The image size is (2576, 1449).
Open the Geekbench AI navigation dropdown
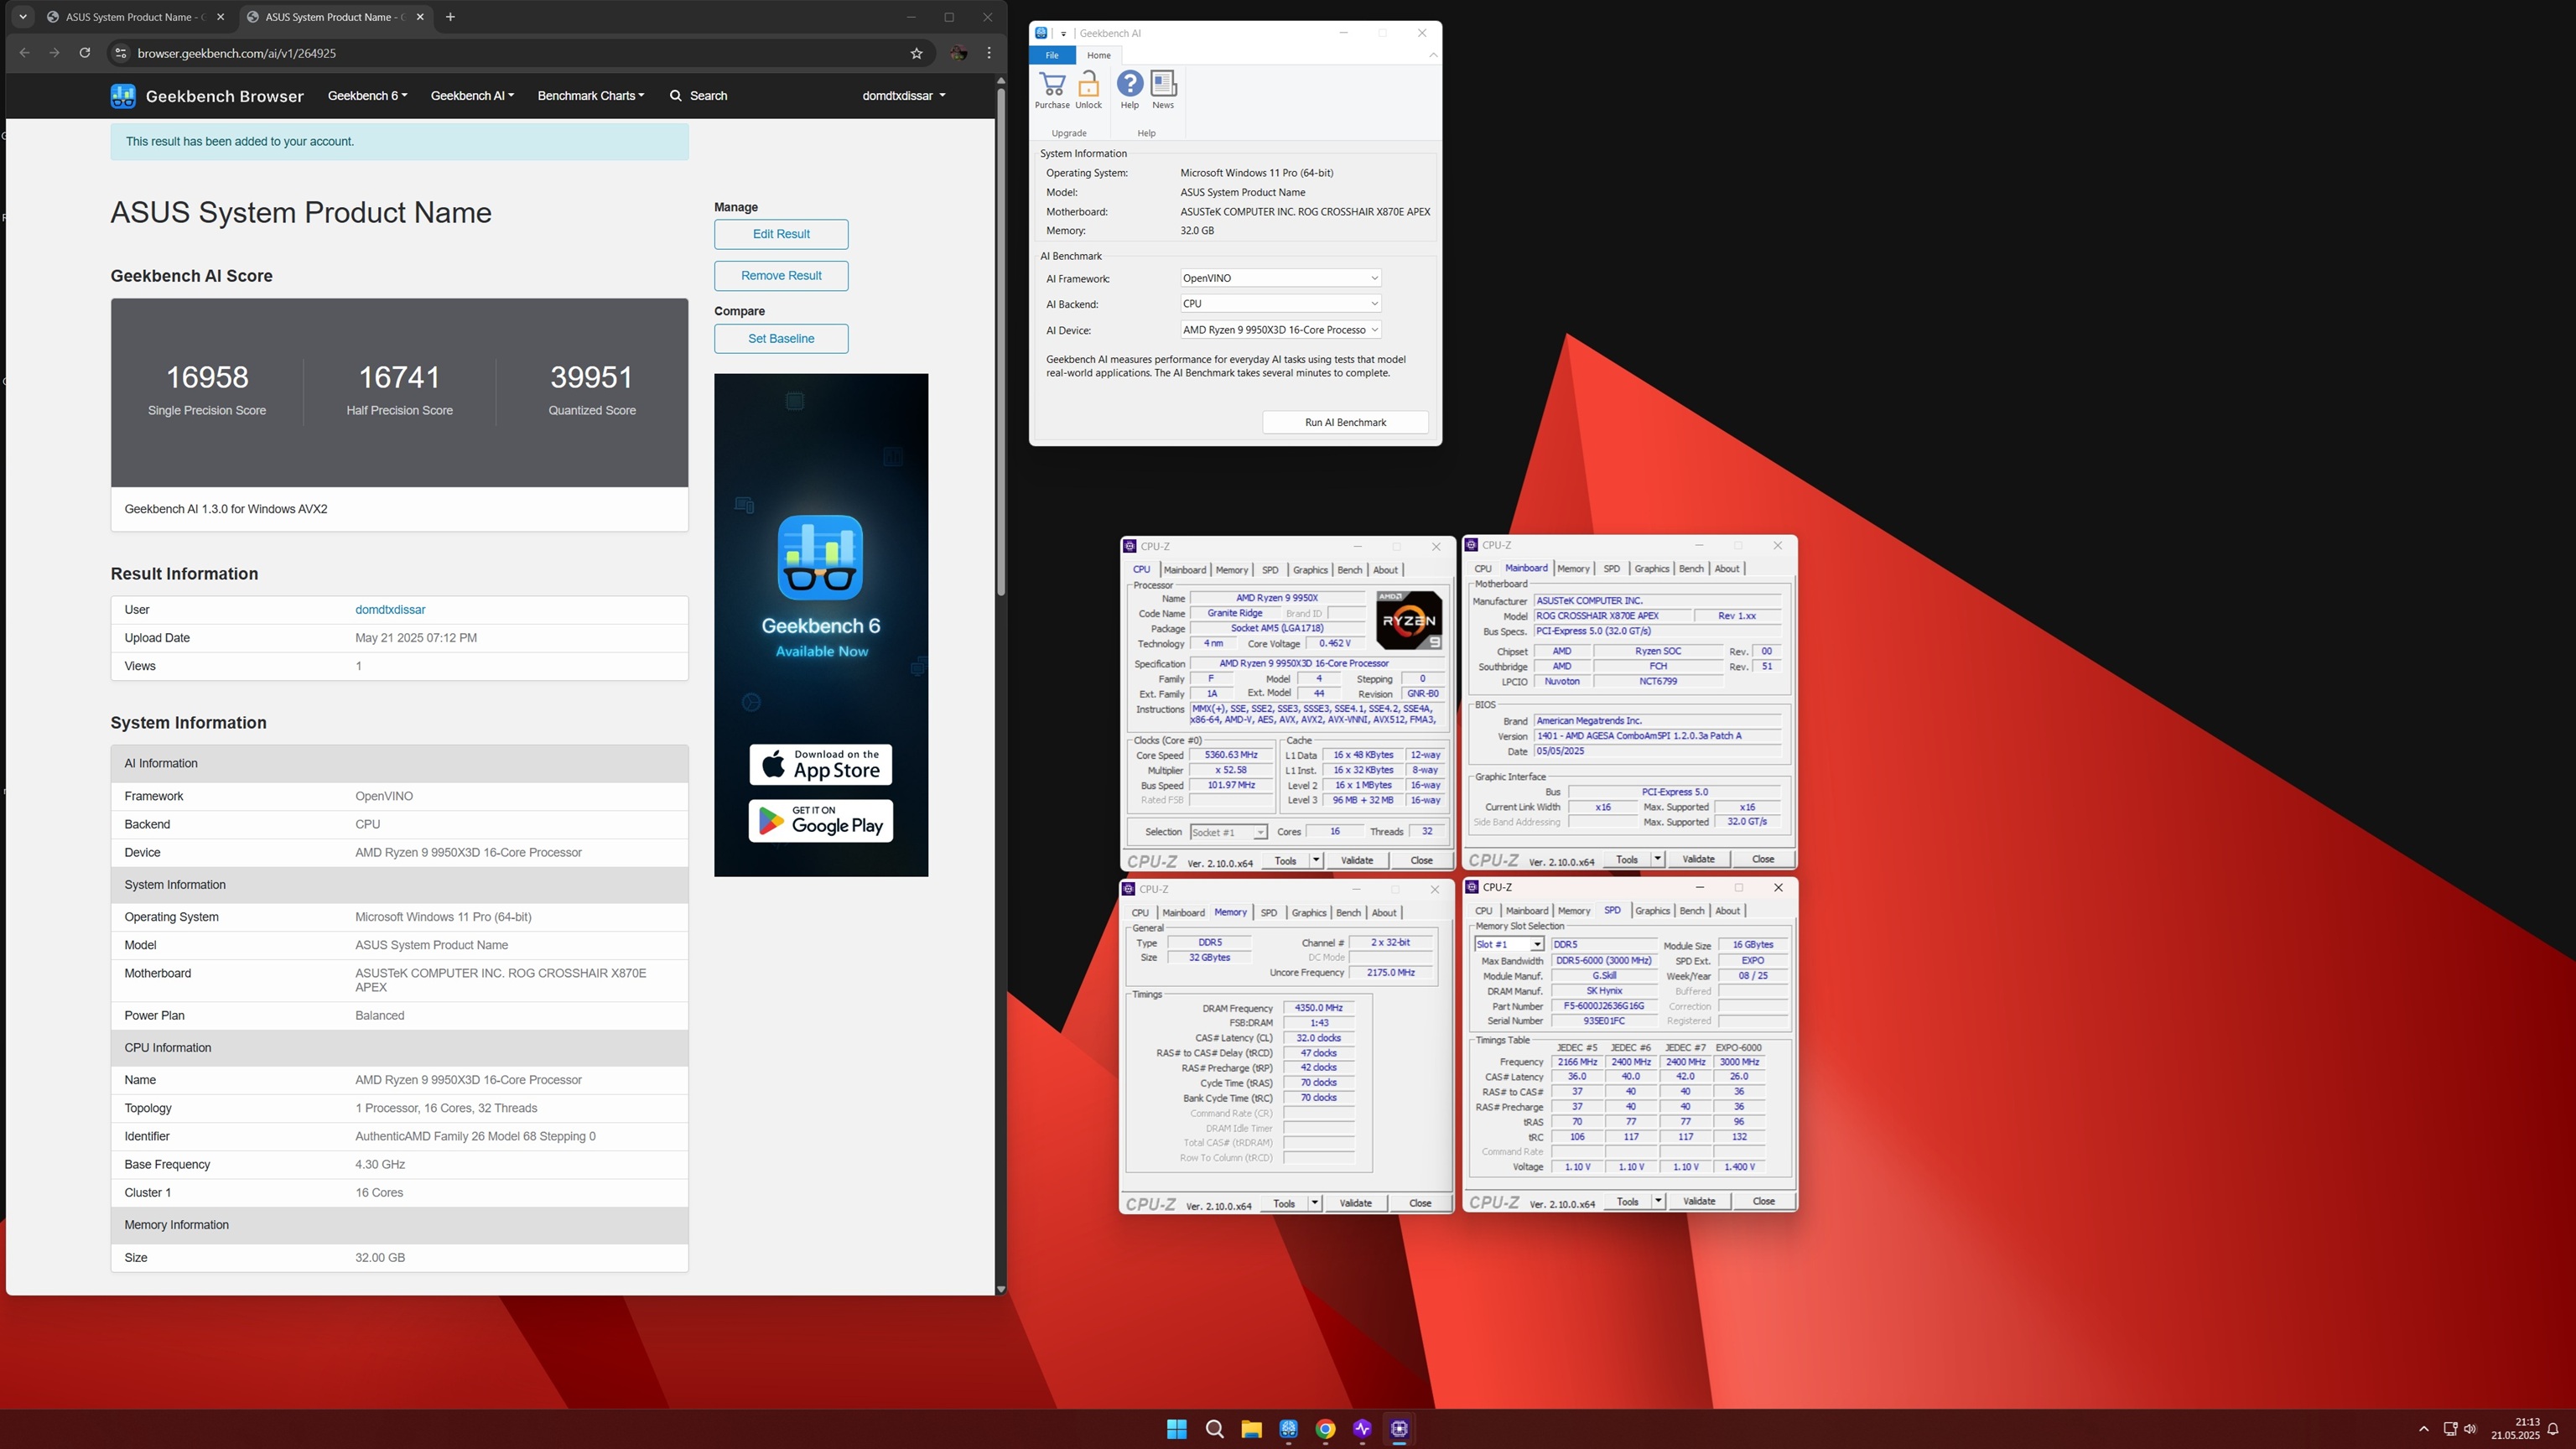coord(472,96)
